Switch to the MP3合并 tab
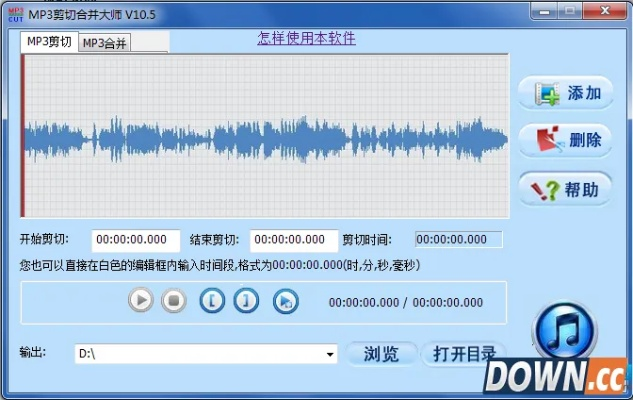Viewport: 633px width, 400px height. click(105, 43)
